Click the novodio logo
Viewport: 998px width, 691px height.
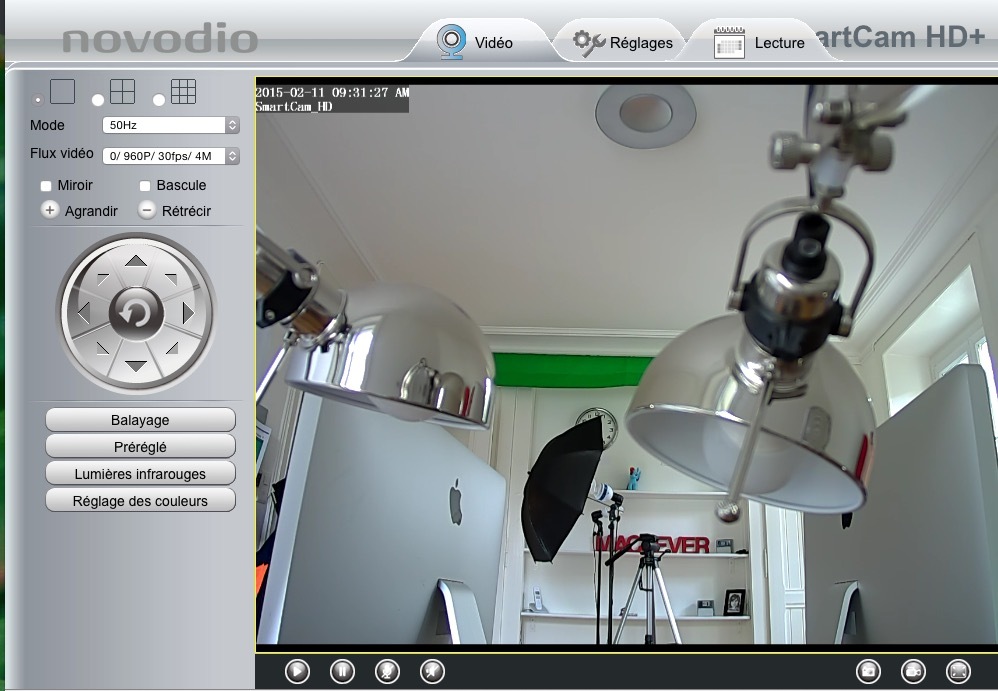click(x=160, y=39)
